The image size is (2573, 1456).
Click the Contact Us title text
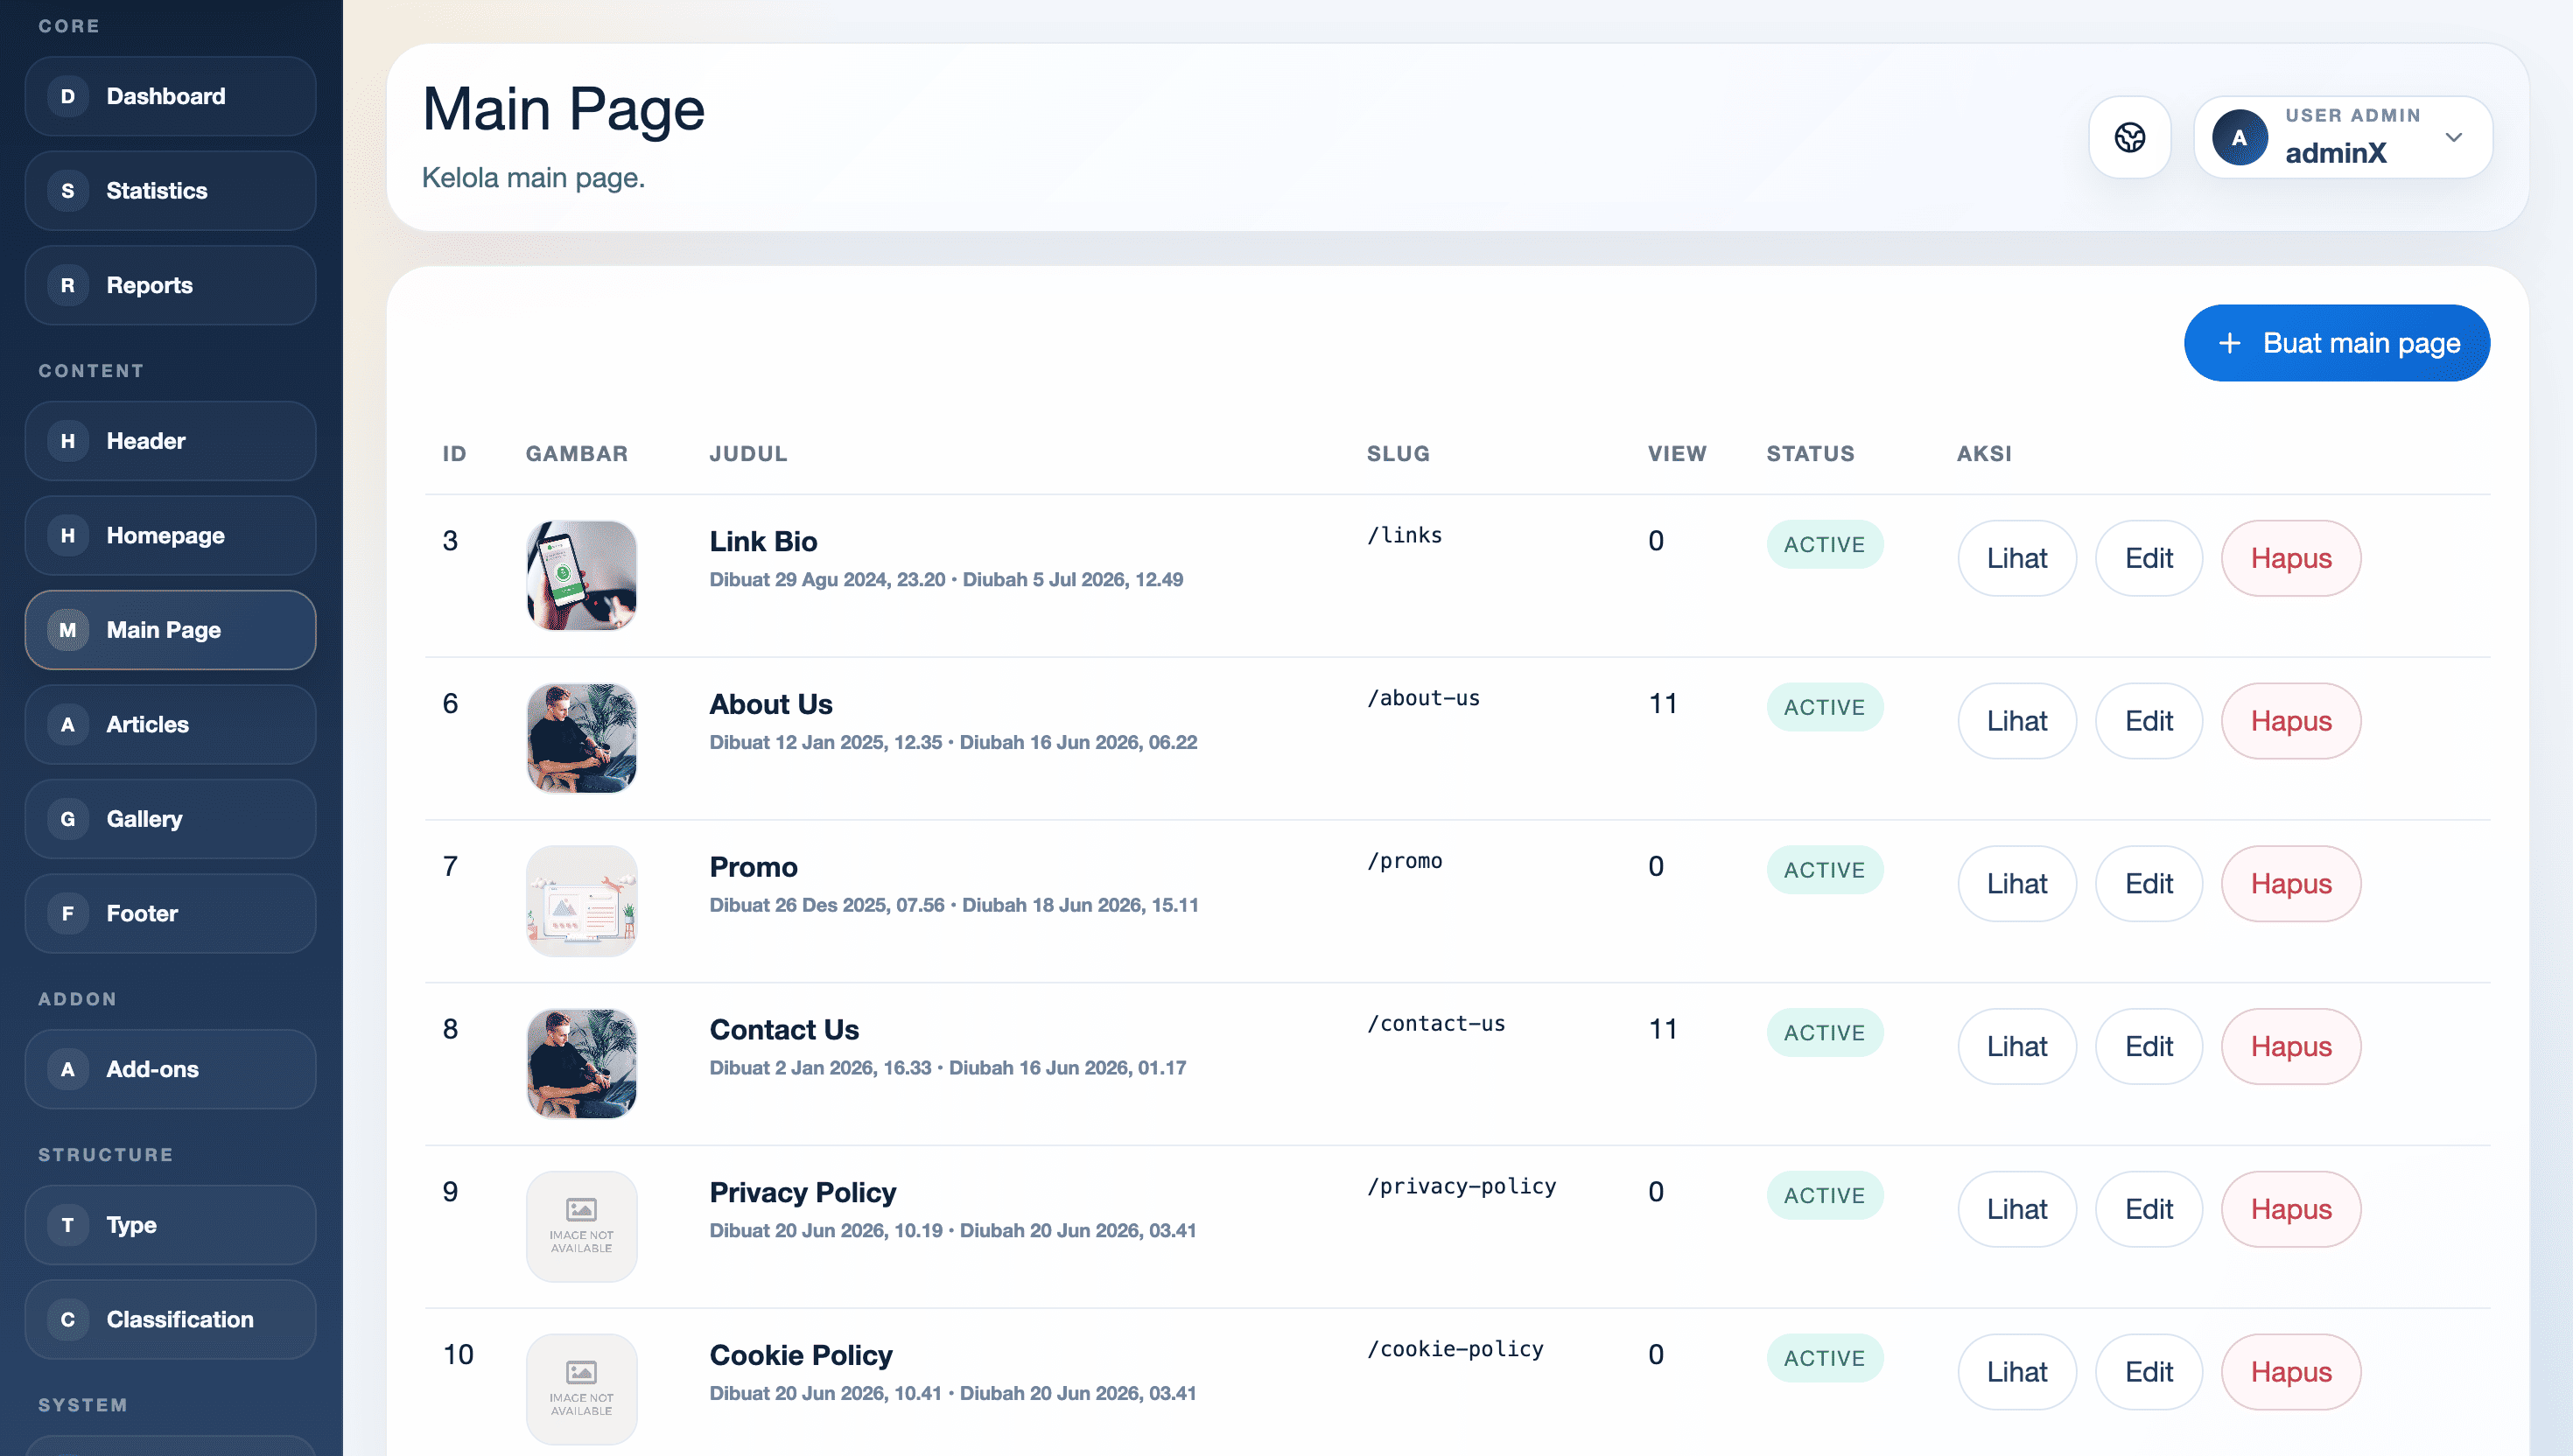tap(784, 1030)
